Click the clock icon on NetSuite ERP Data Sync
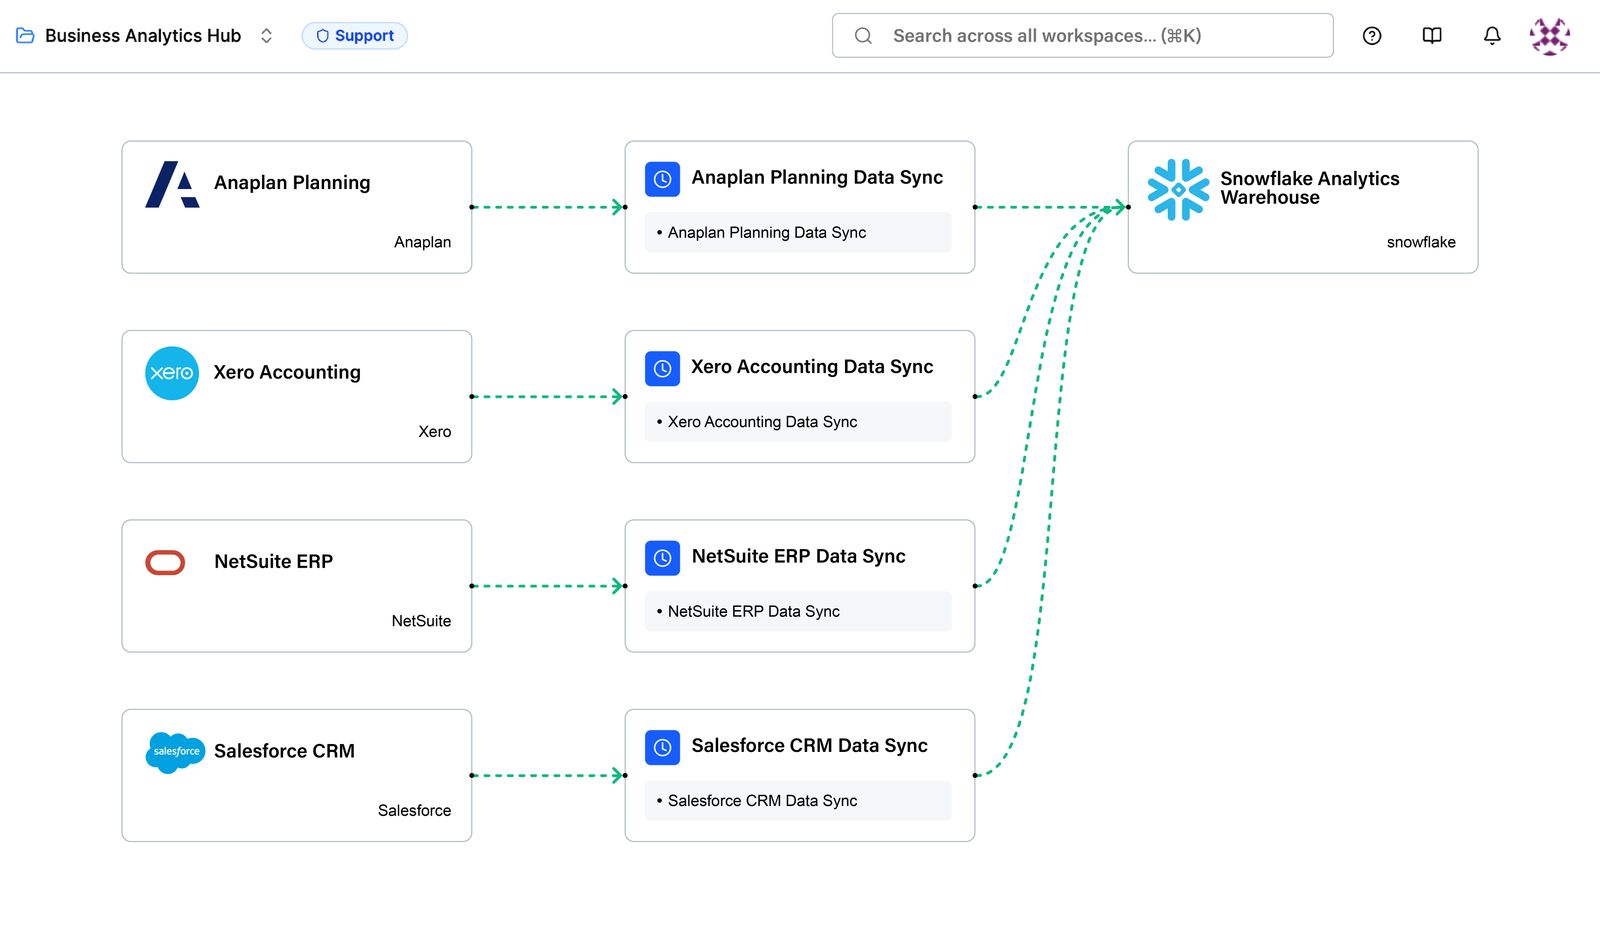The image size is (1600, 933). [x=661, y=558]
